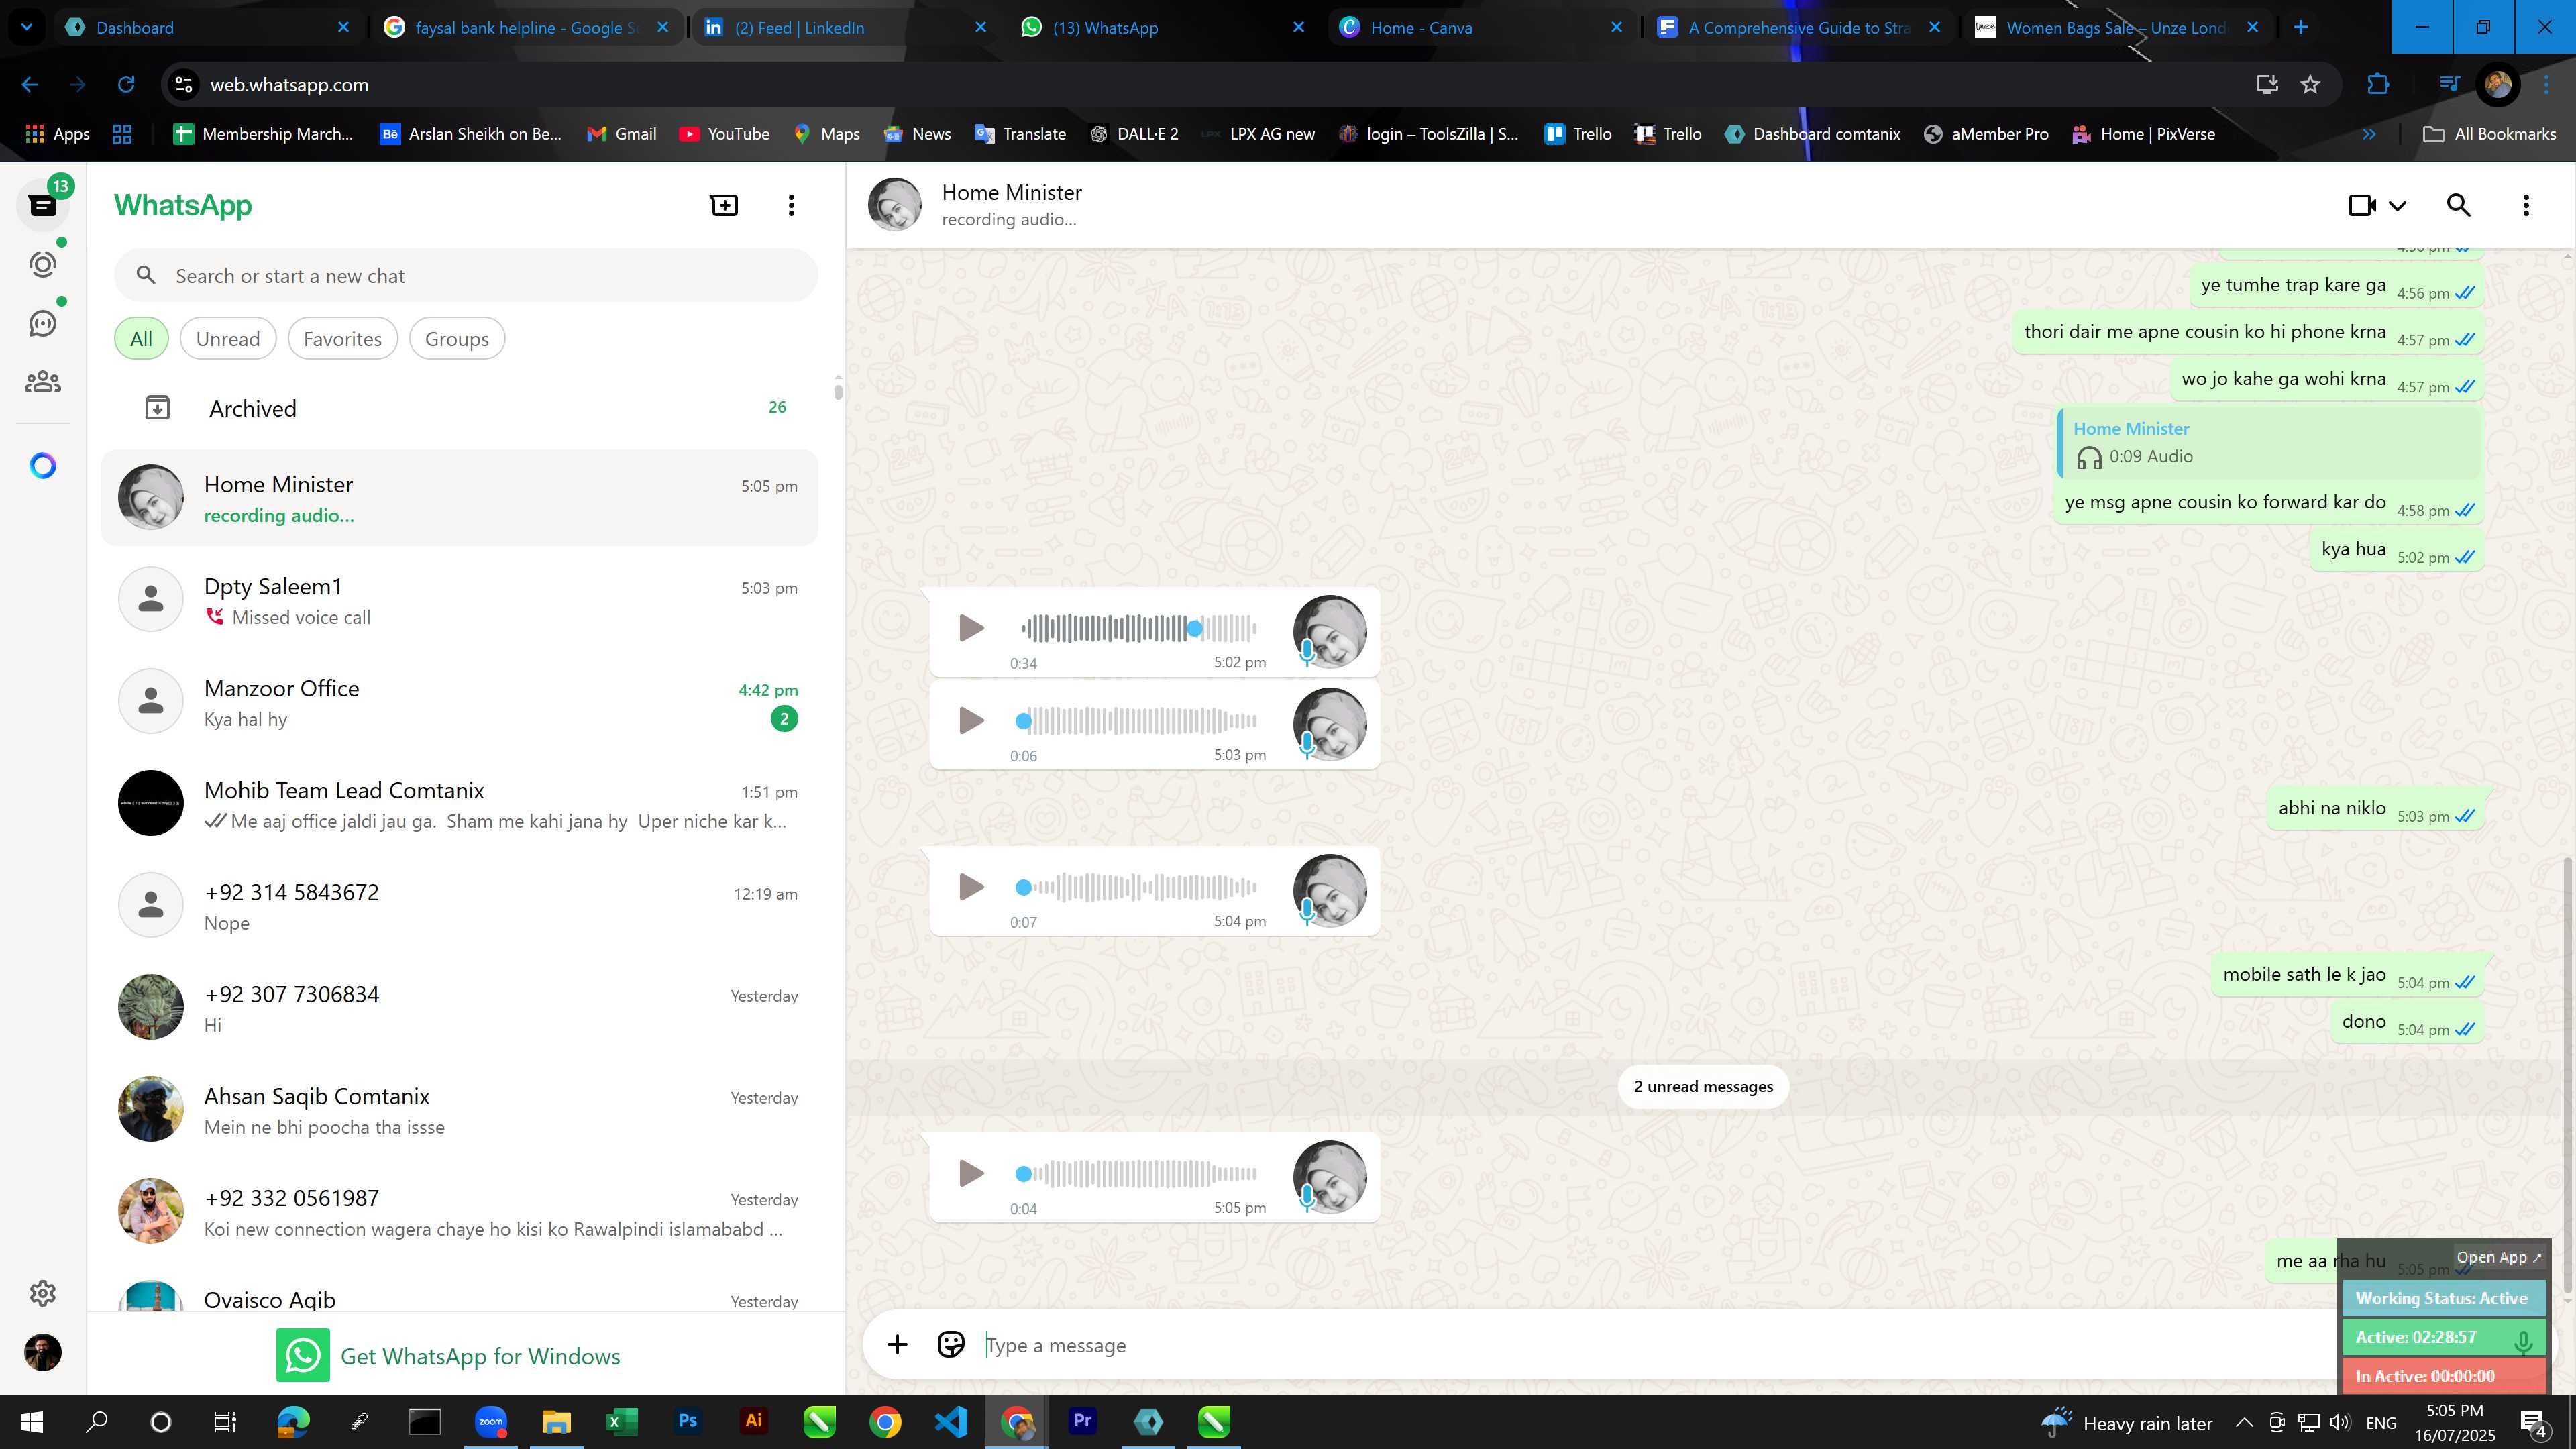Click Open App on the tracker widget
The image size is (2576, 1449).
[2498, 1258]
